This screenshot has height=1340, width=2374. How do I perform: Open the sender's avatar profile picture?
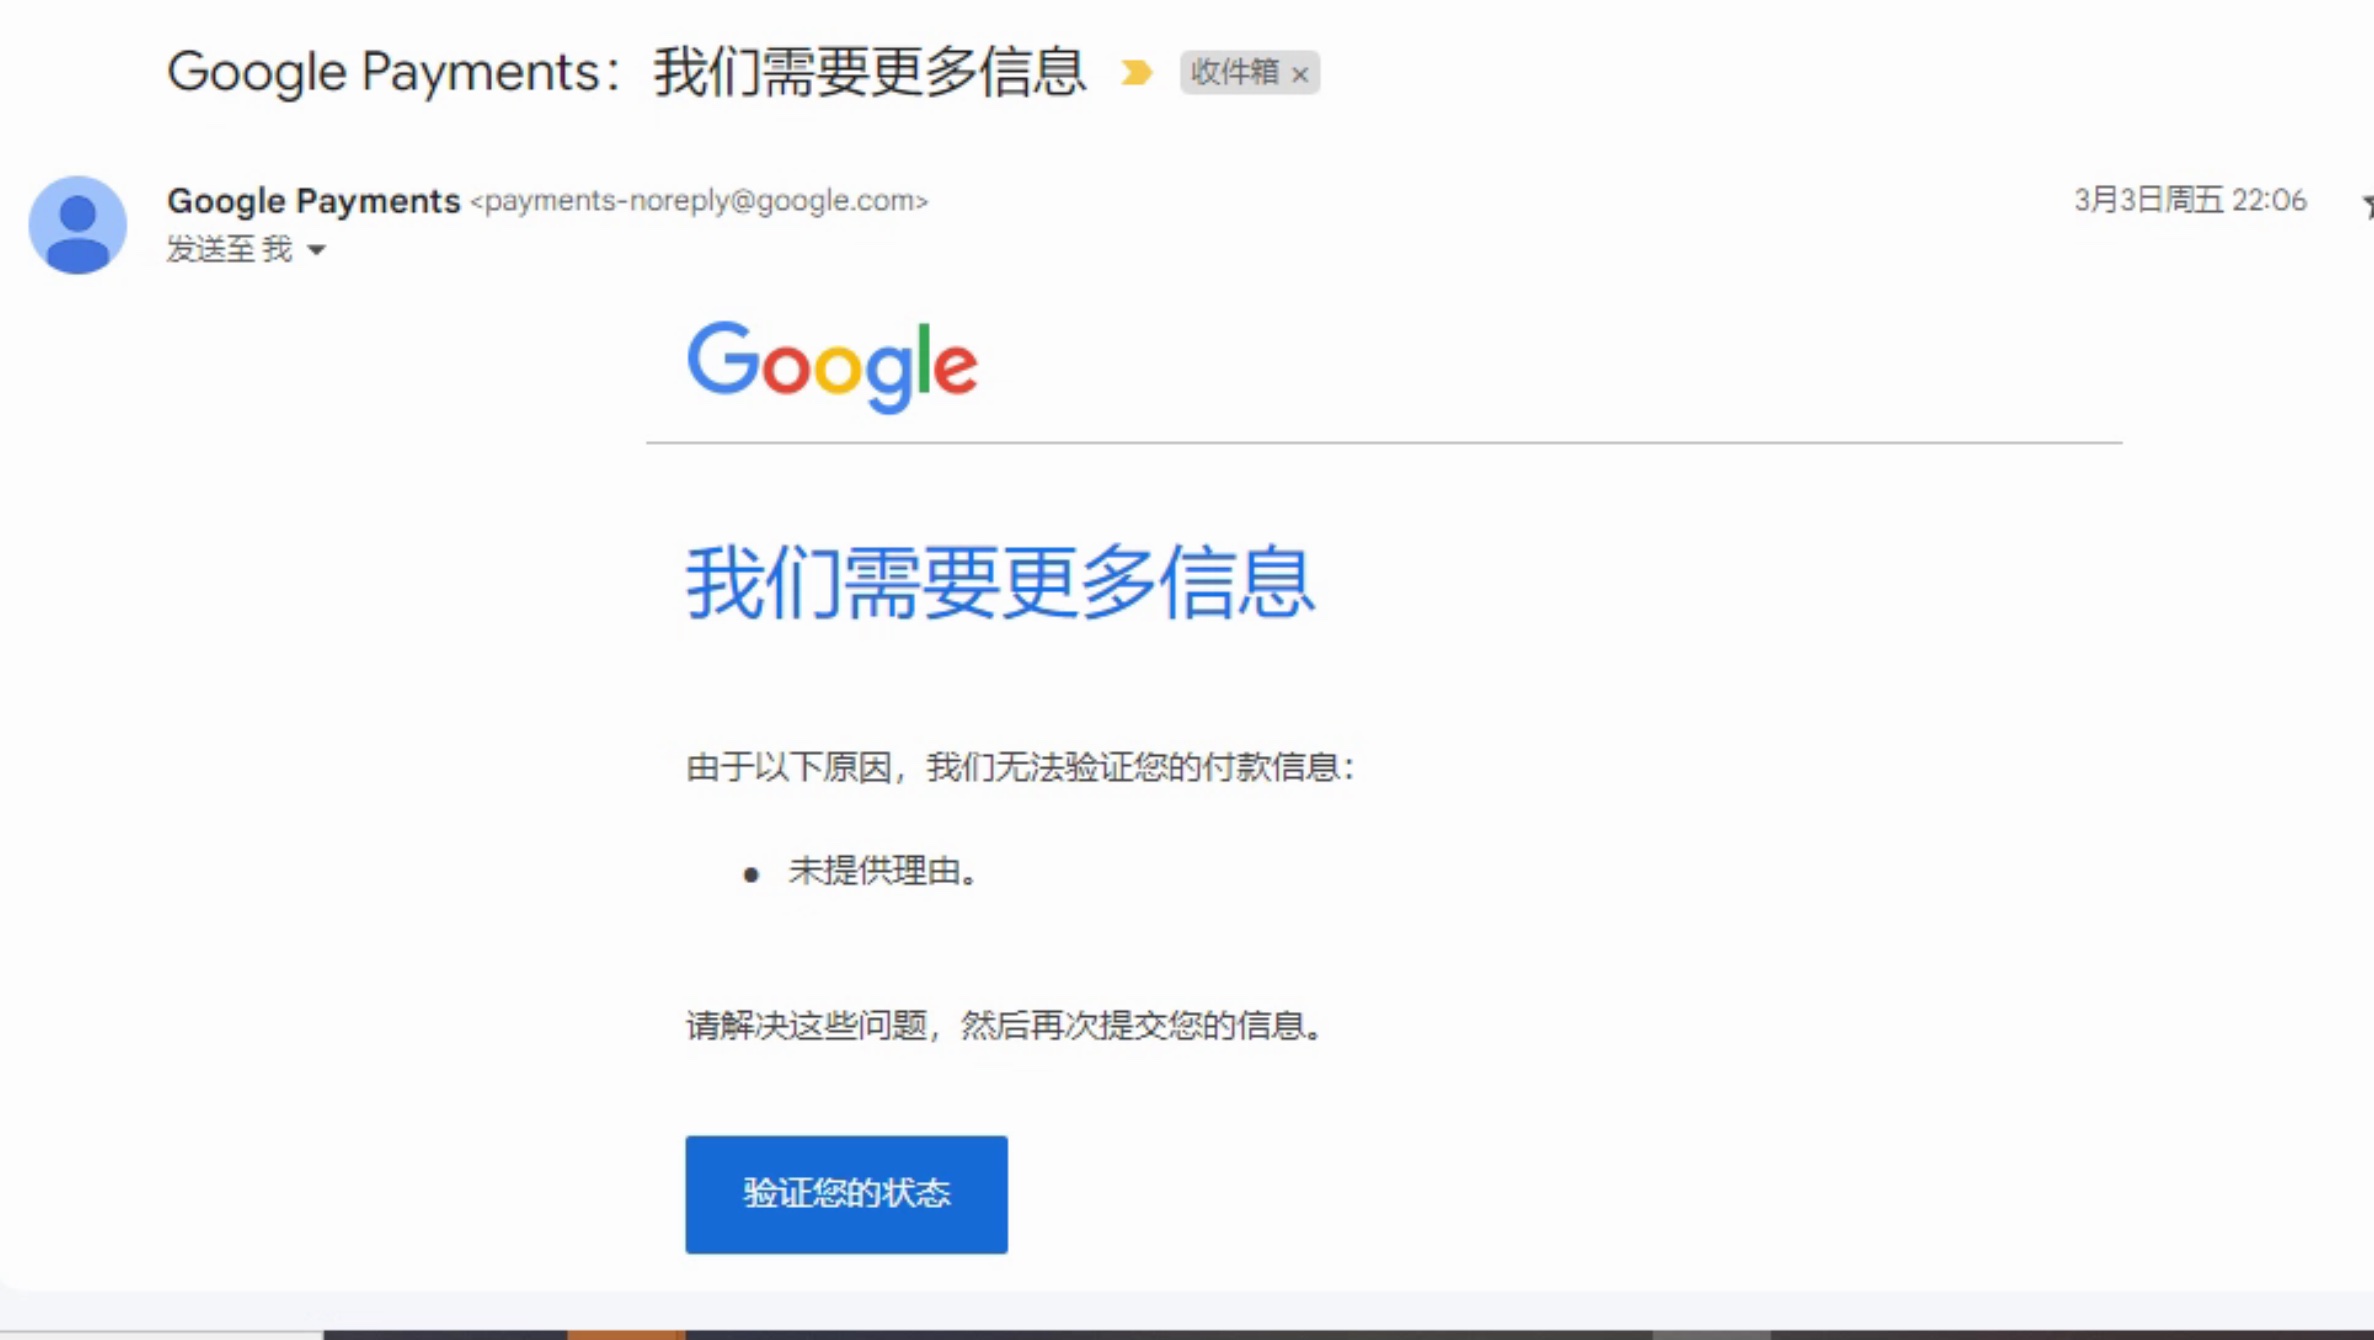point(78,225)
